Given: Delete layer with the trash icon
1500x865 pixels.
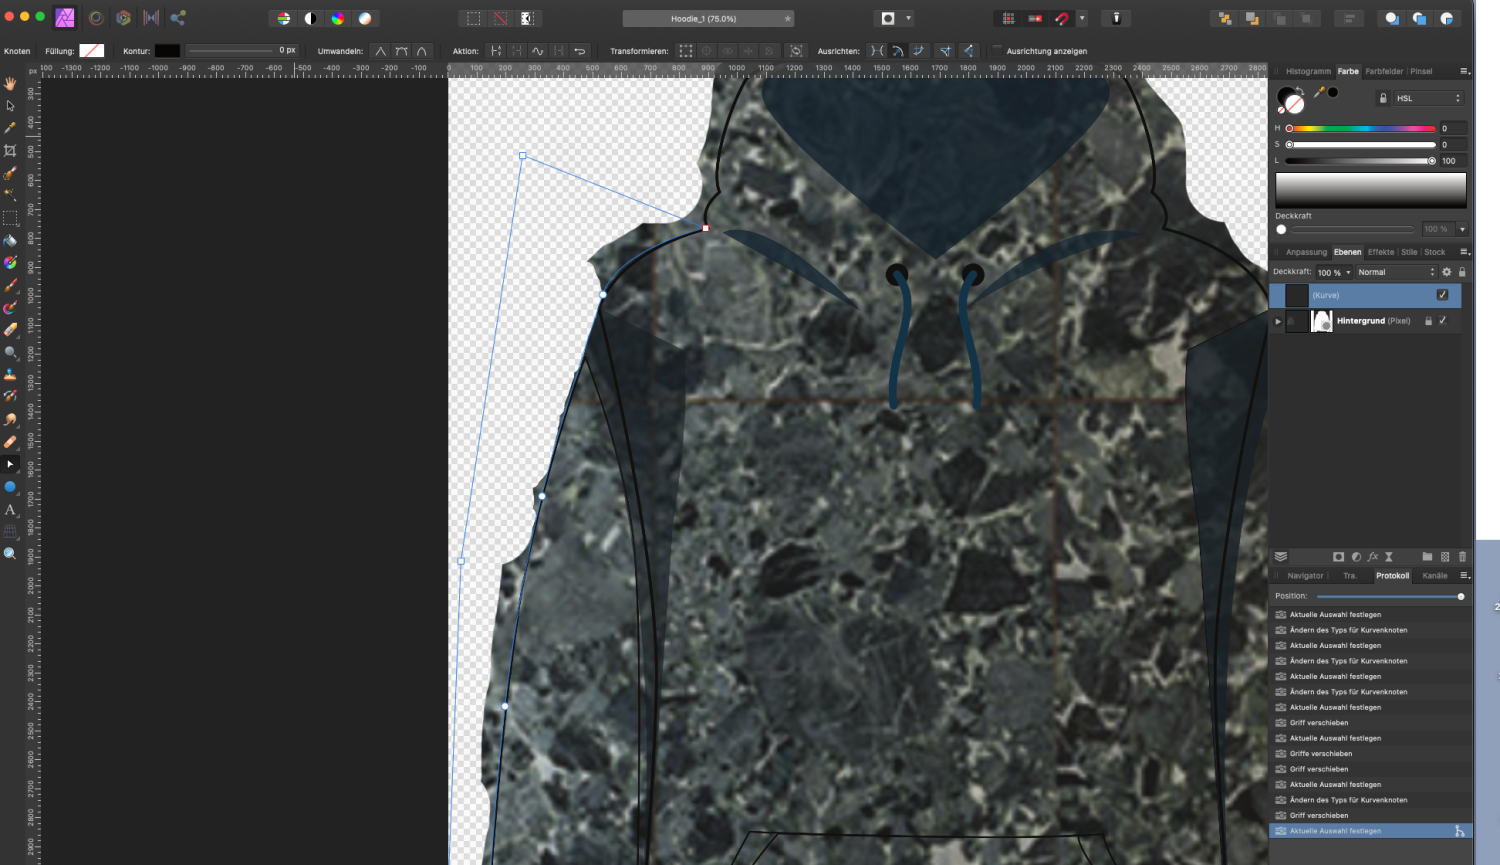Looking at the screenshot, I should click(x=1462, y=557).
